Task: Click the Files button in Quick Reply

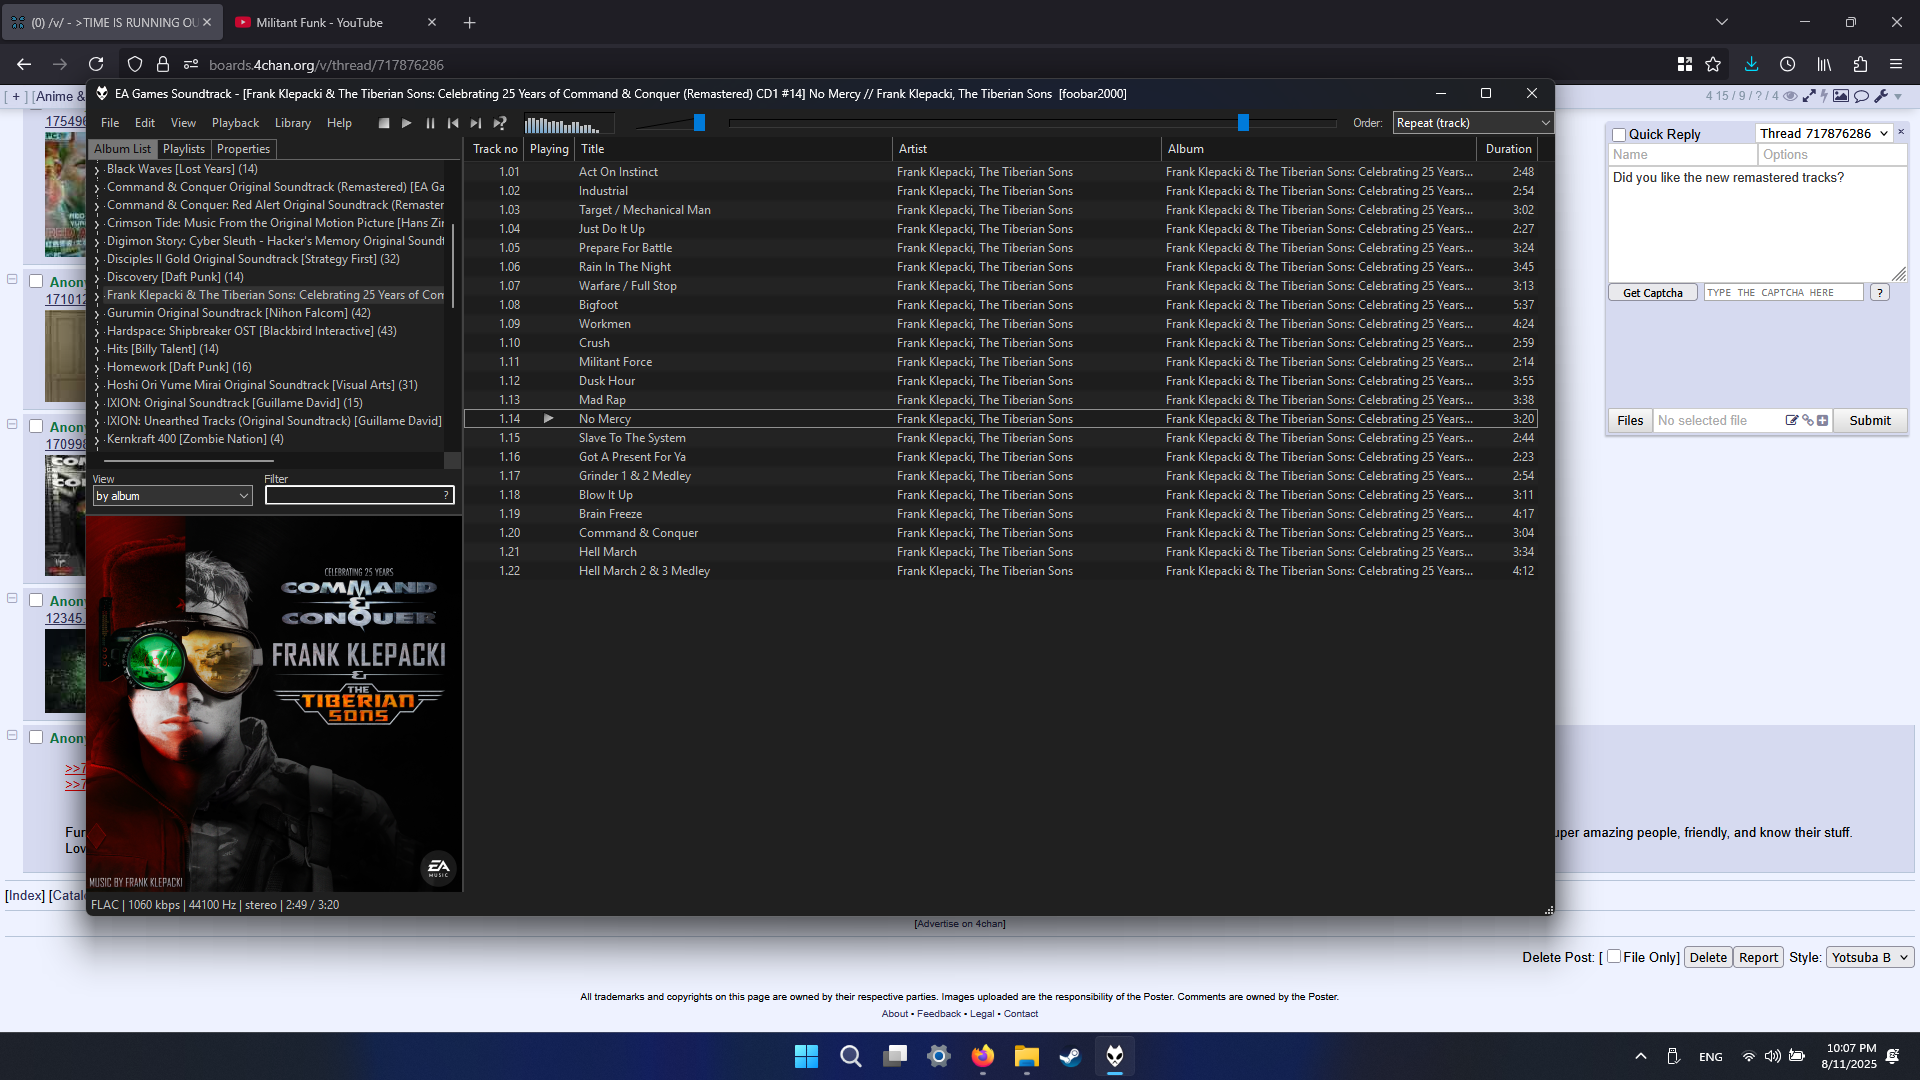Action: point(1630,421)
